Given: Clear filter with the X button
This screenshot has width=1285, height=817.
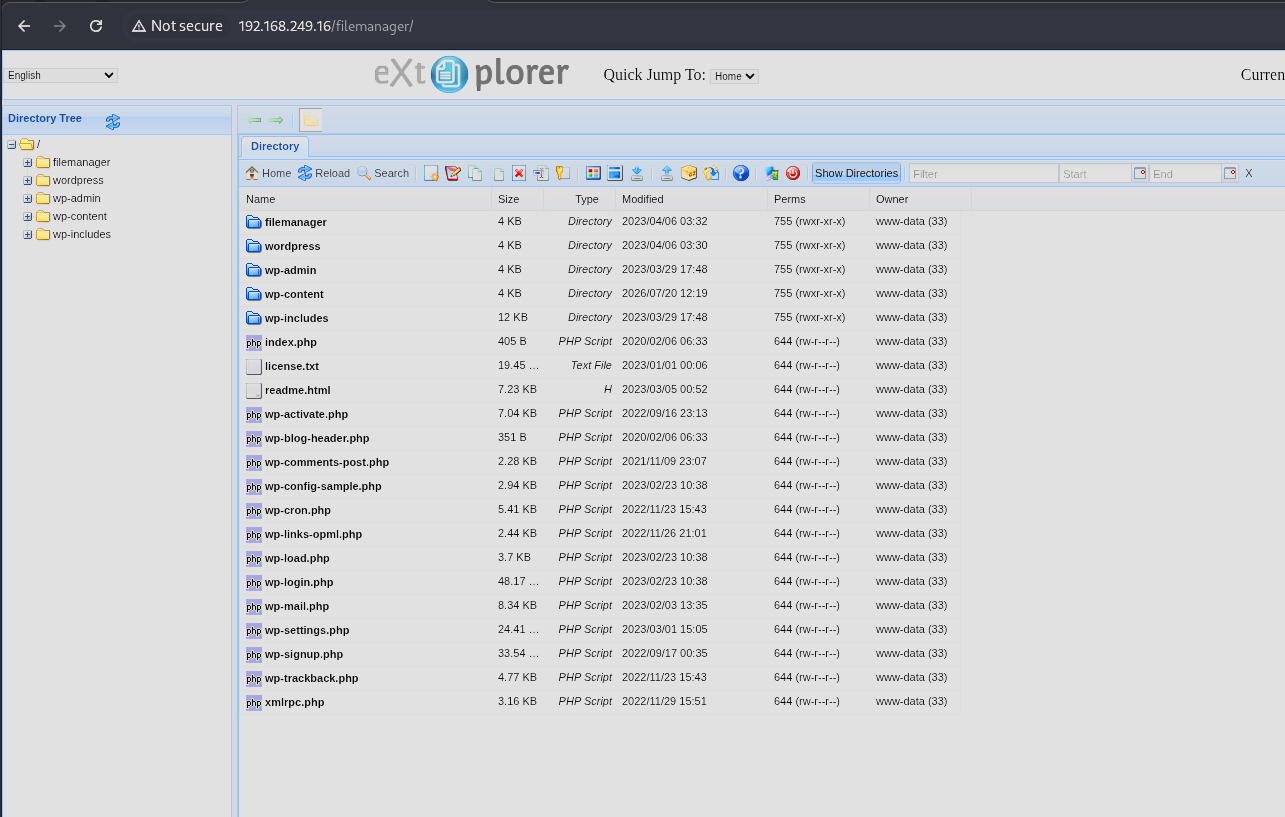Looking at the screenshot, I should point(1248,173).
